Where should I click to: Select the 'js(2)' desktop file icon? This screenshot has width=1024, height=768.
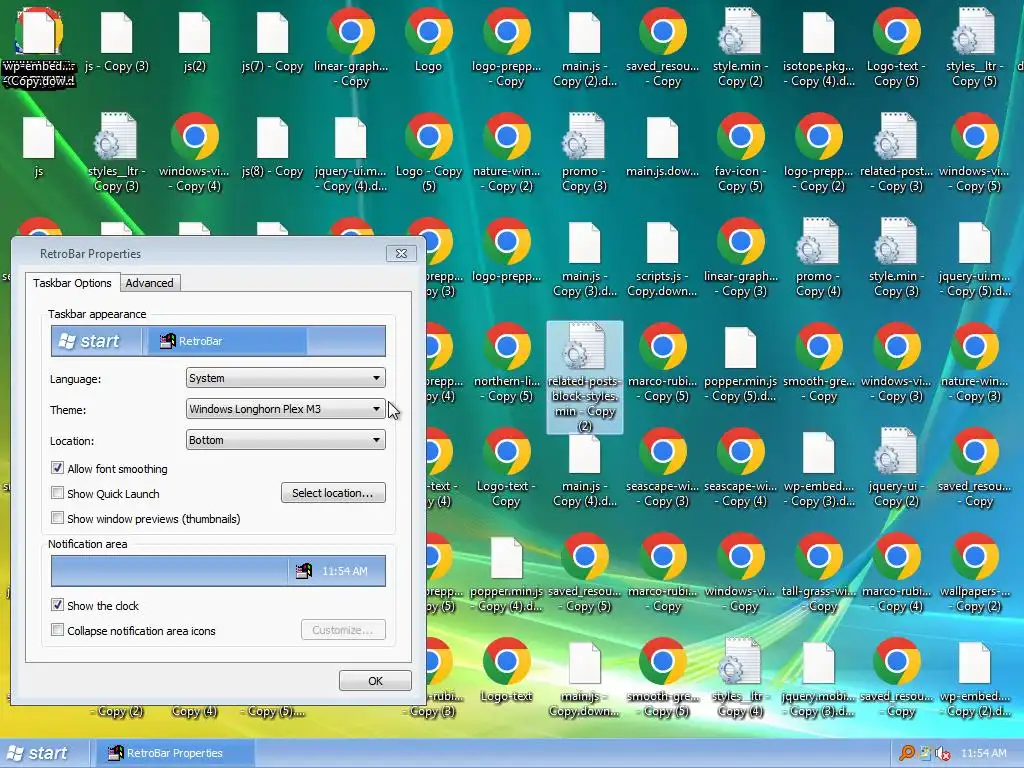click(x=195, y=32)
